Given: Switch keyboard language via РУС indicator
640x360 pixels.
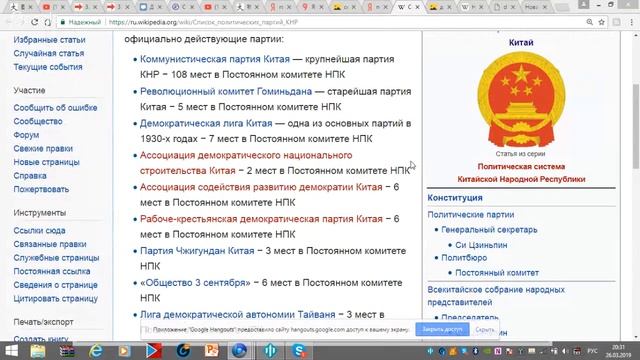Looking at the screenshot, I should [592, 351].
